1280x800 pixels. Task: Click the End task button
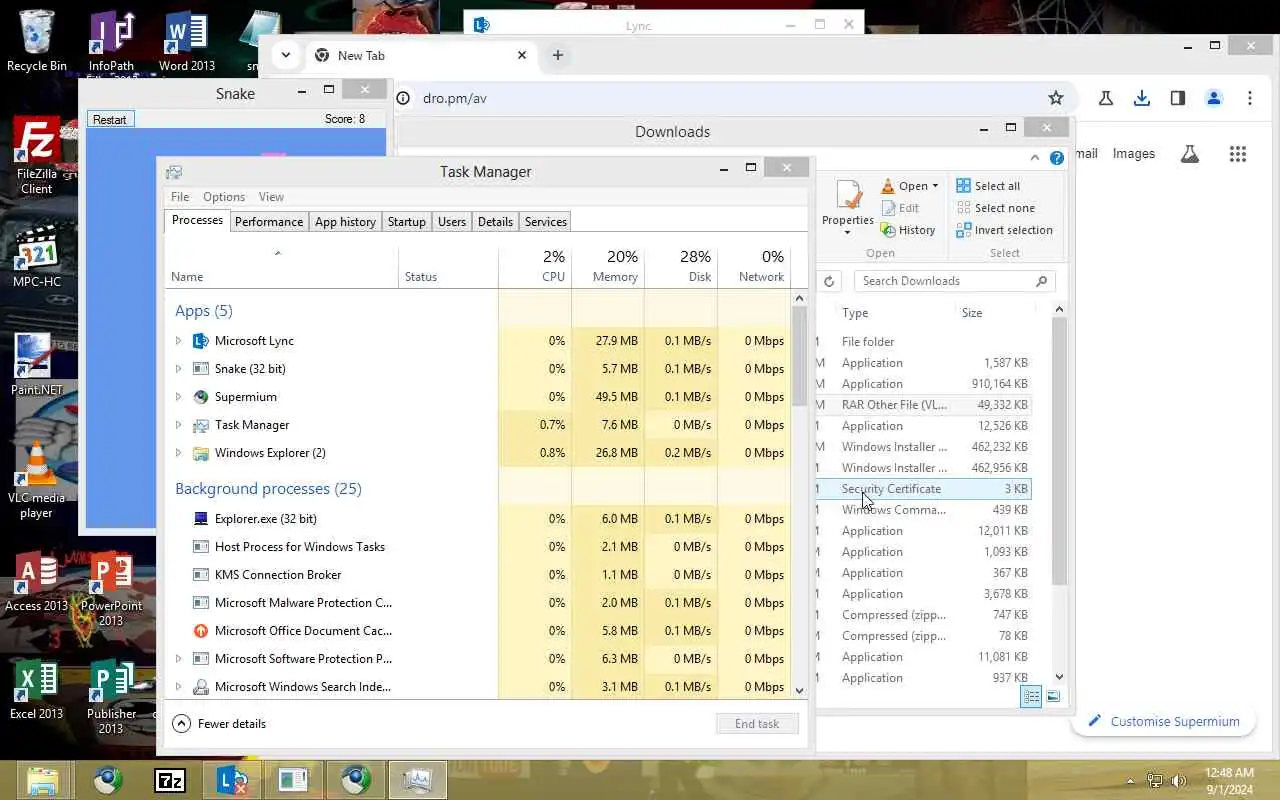click(757, 724)
